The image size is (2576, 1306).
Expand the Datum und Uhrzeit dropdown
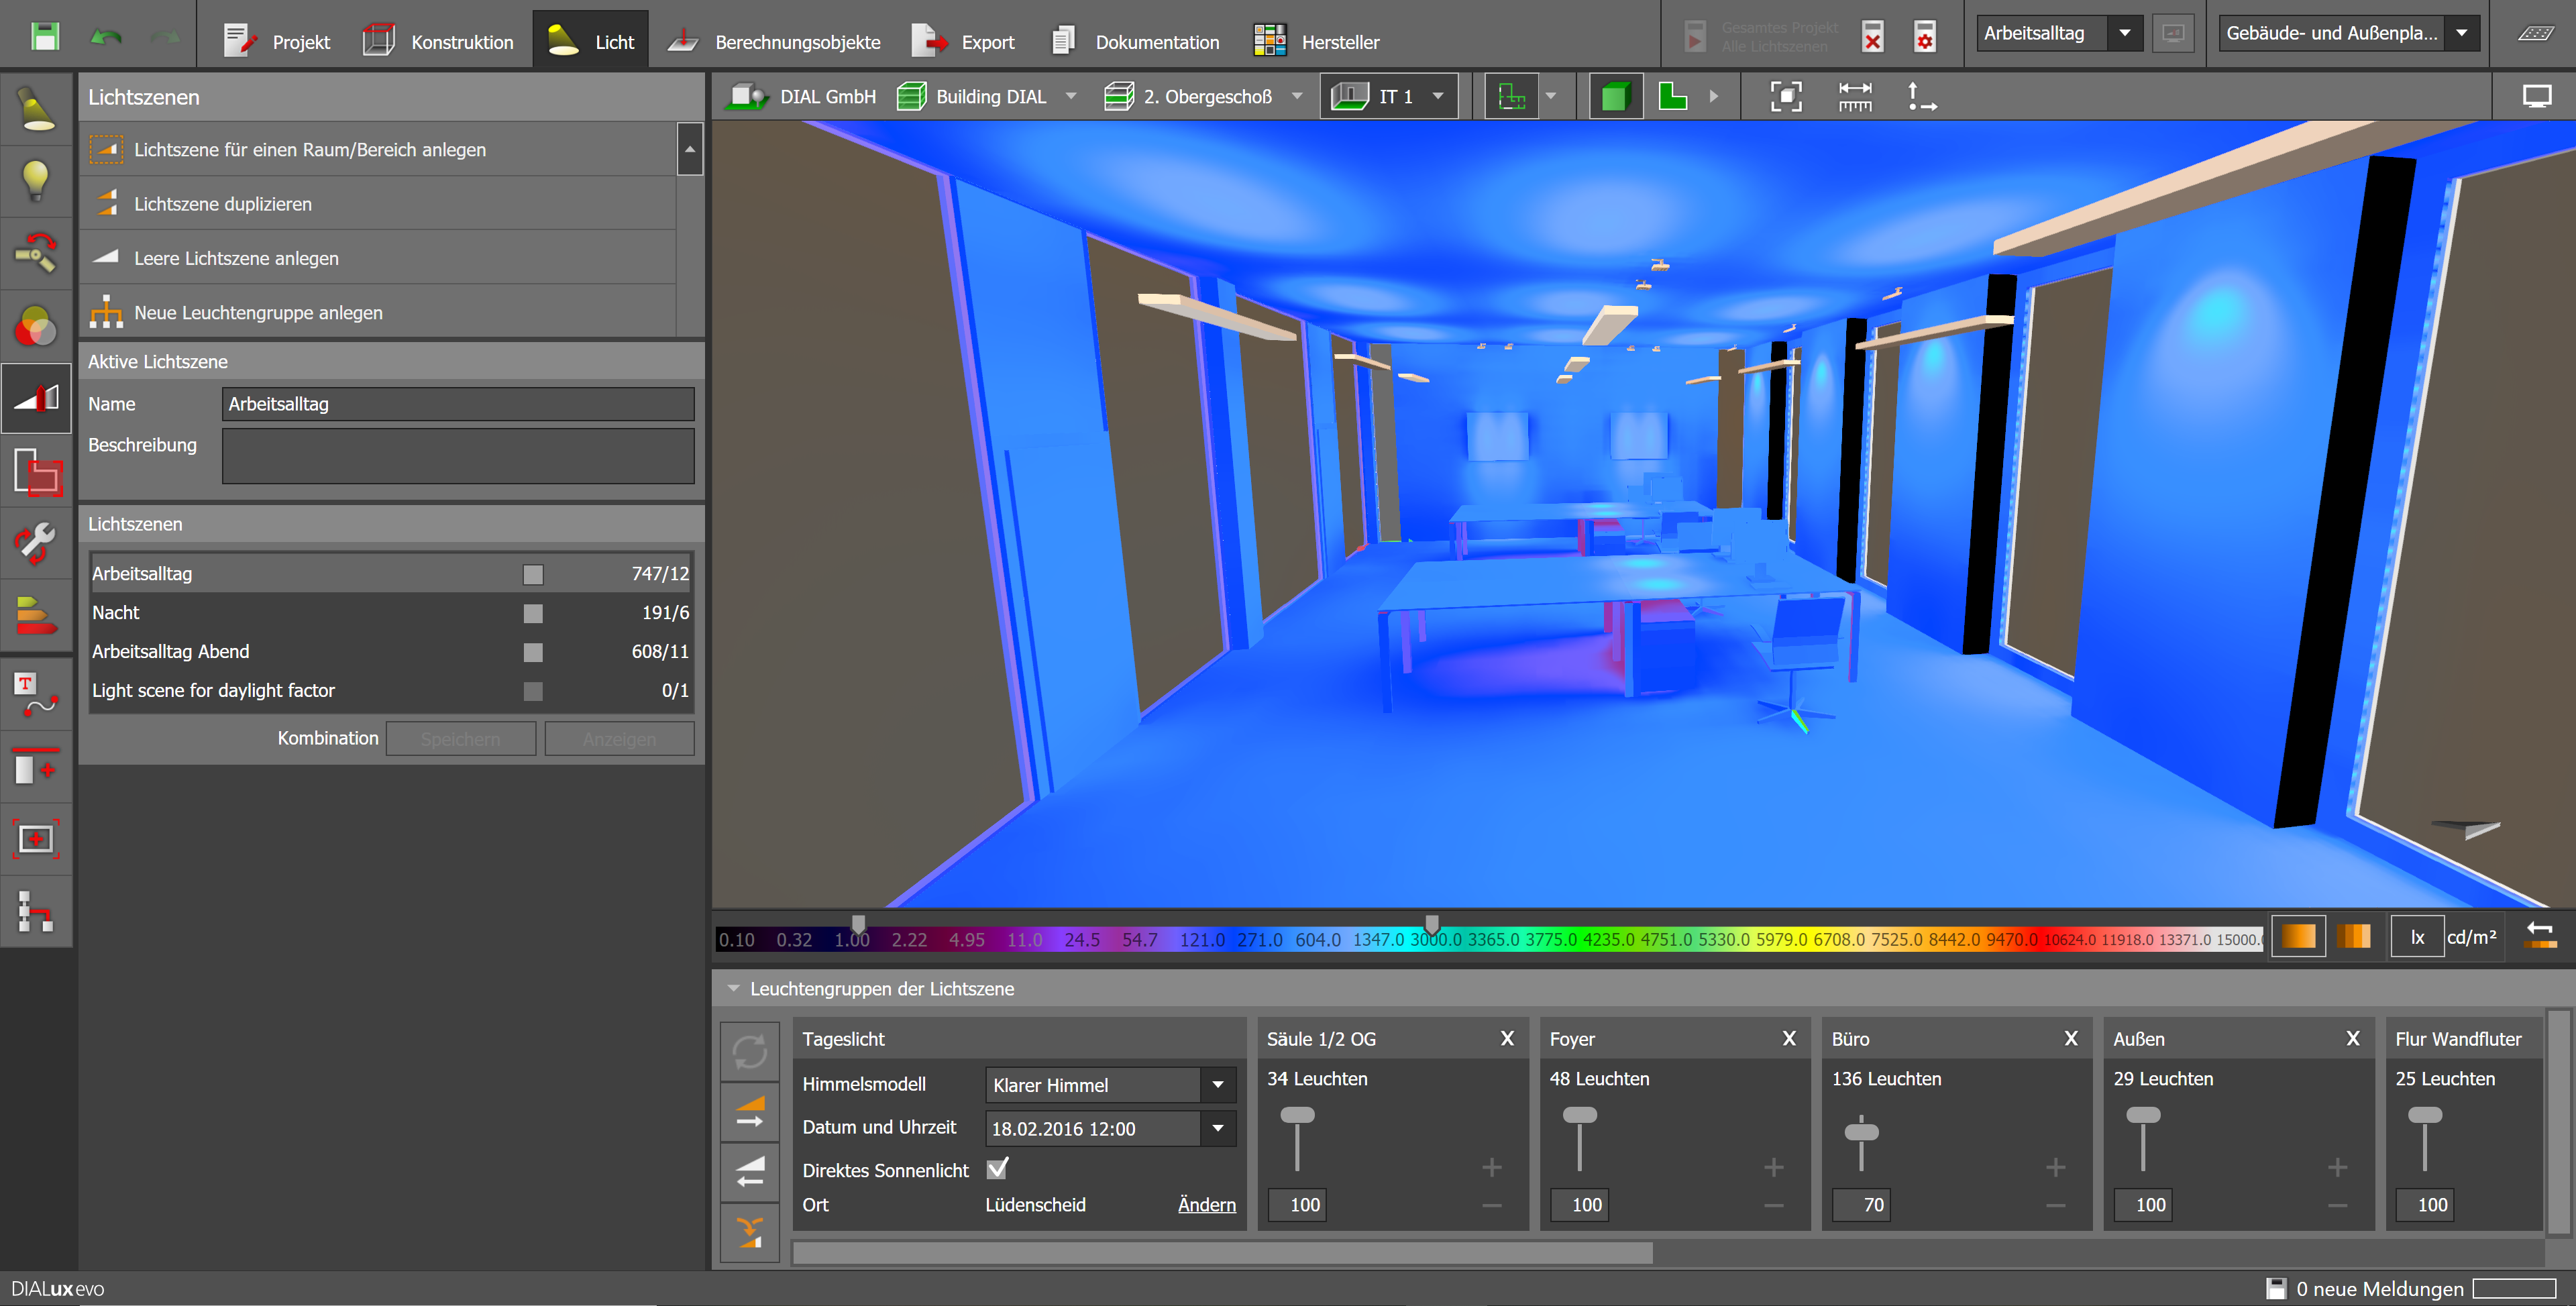tap(1217, 1128)
